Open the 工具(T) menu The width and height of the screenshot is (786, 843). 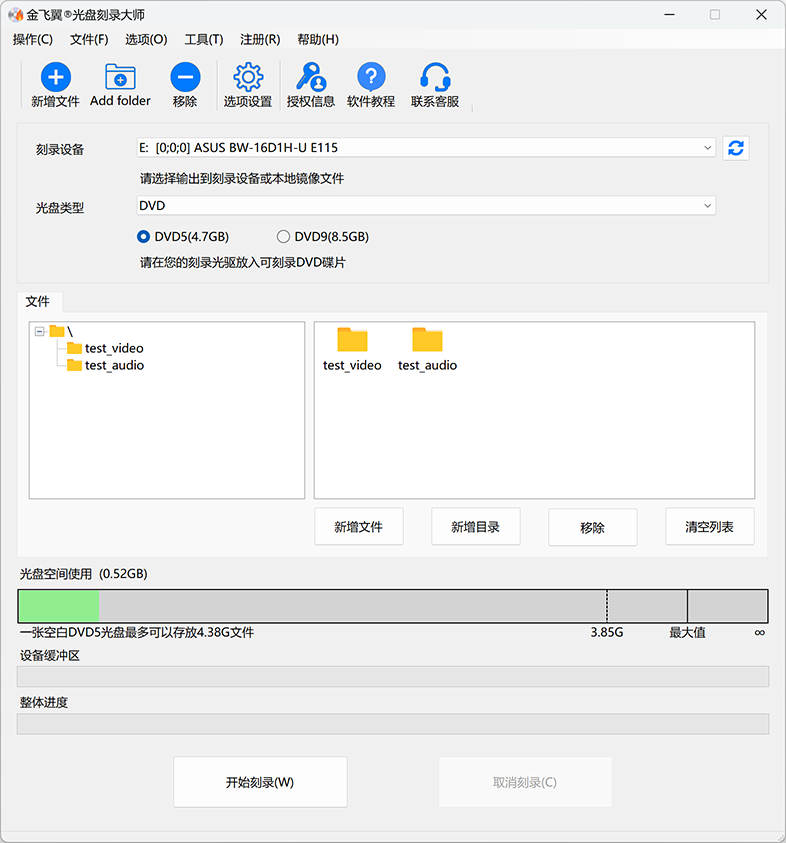coord(203,39)
